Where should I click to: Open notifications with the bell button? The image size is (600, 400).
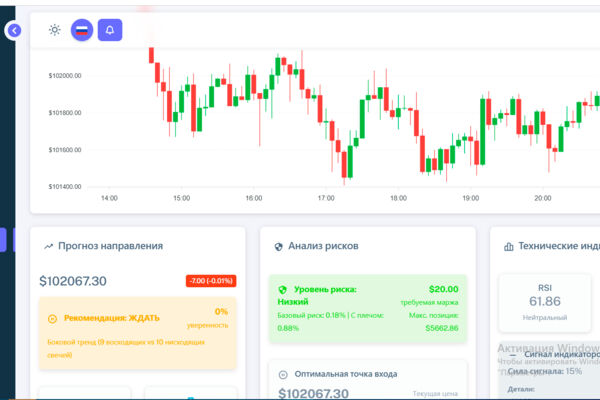coord(110,30)
